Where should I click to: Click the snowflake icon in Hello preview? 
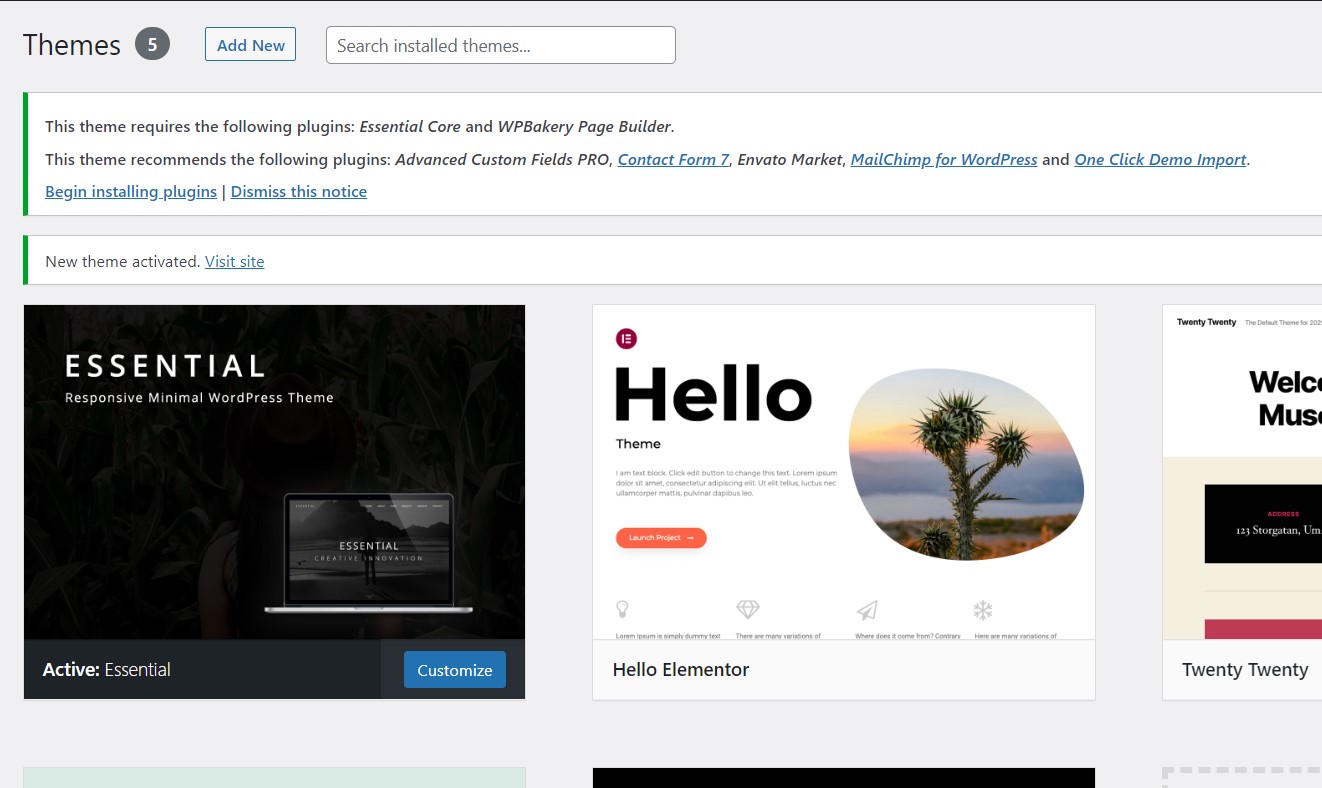(983, 609)
